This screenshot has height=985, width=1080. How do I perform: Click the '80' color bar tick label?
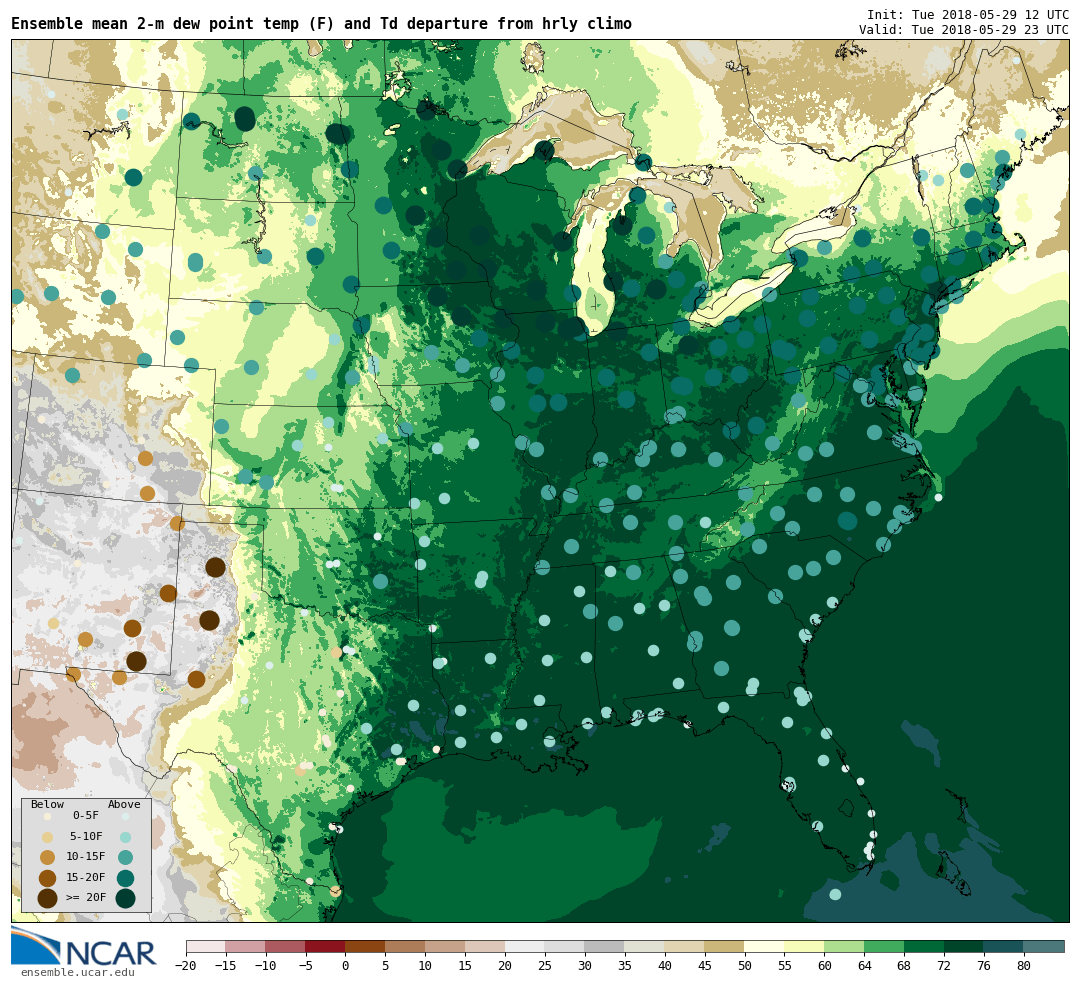pos(1025,966)
